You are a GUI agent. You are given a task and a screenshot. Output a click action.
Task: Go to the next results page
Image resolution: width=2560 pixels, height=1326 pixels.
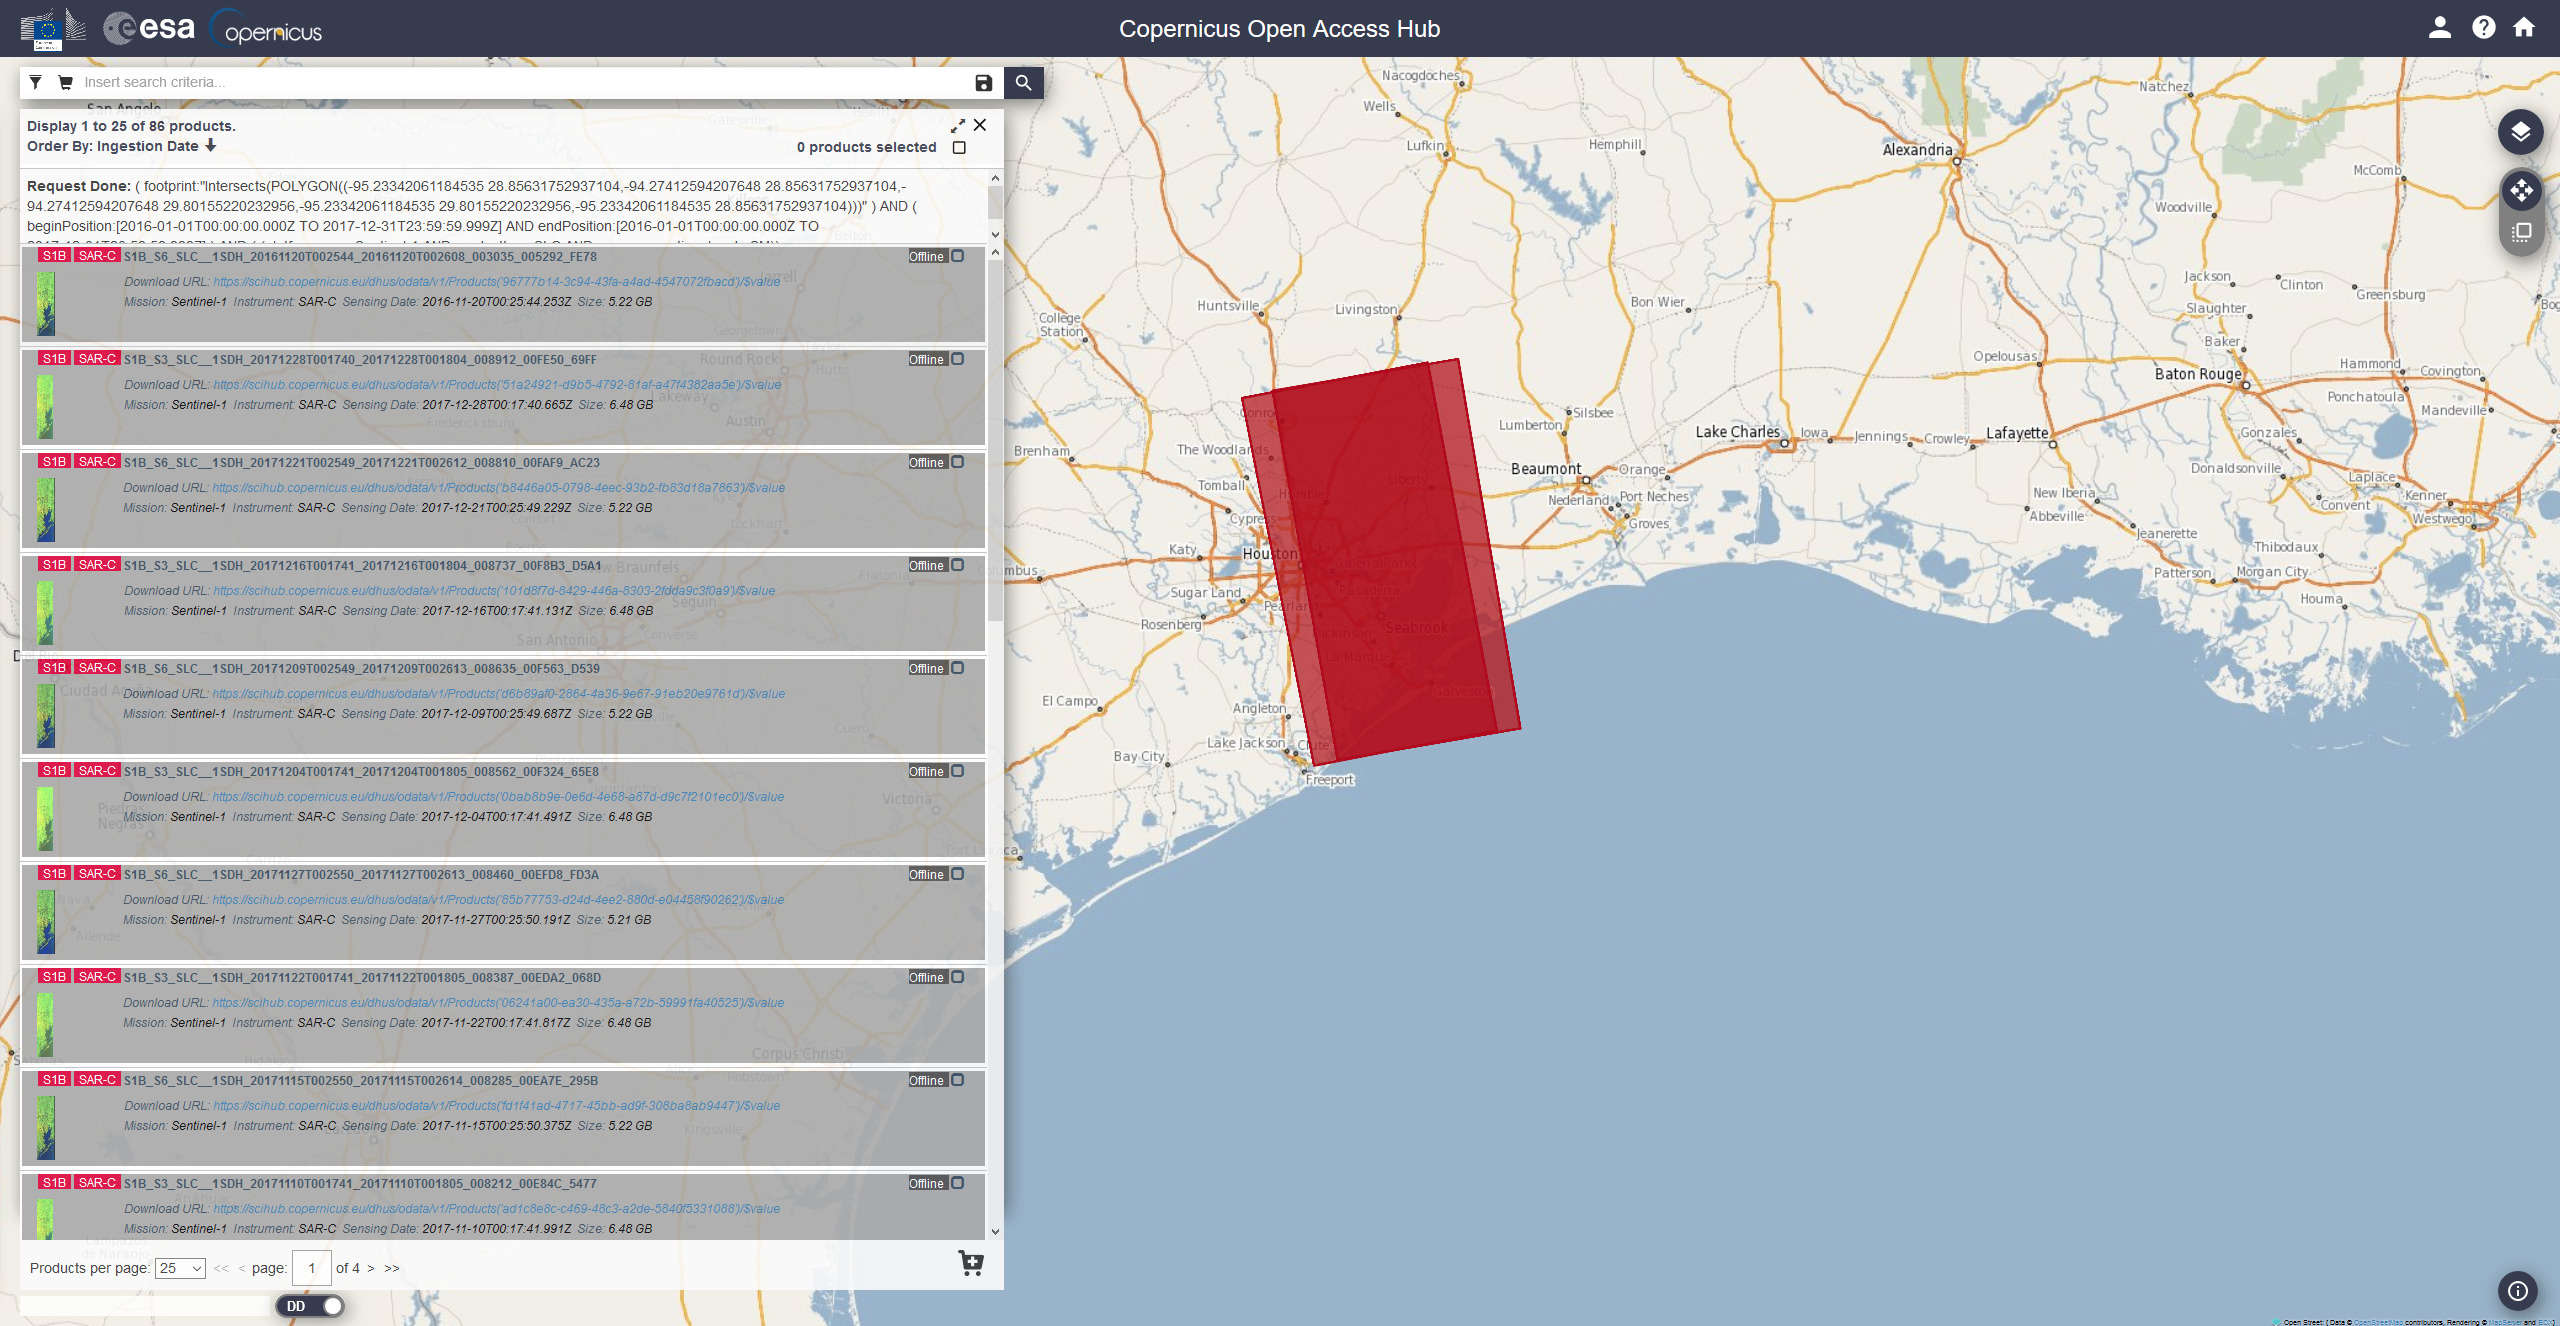click(x=371, y=1268)
